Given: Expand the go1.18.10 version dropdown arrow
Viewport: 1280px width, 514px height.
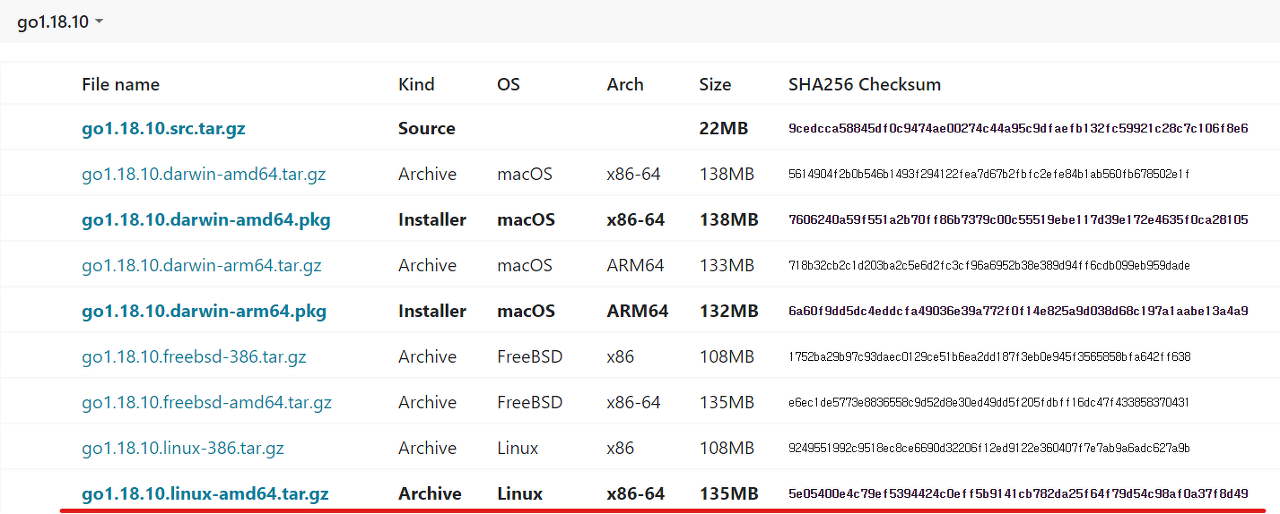Looking at the screenshot, I should (x=99, y=22).
